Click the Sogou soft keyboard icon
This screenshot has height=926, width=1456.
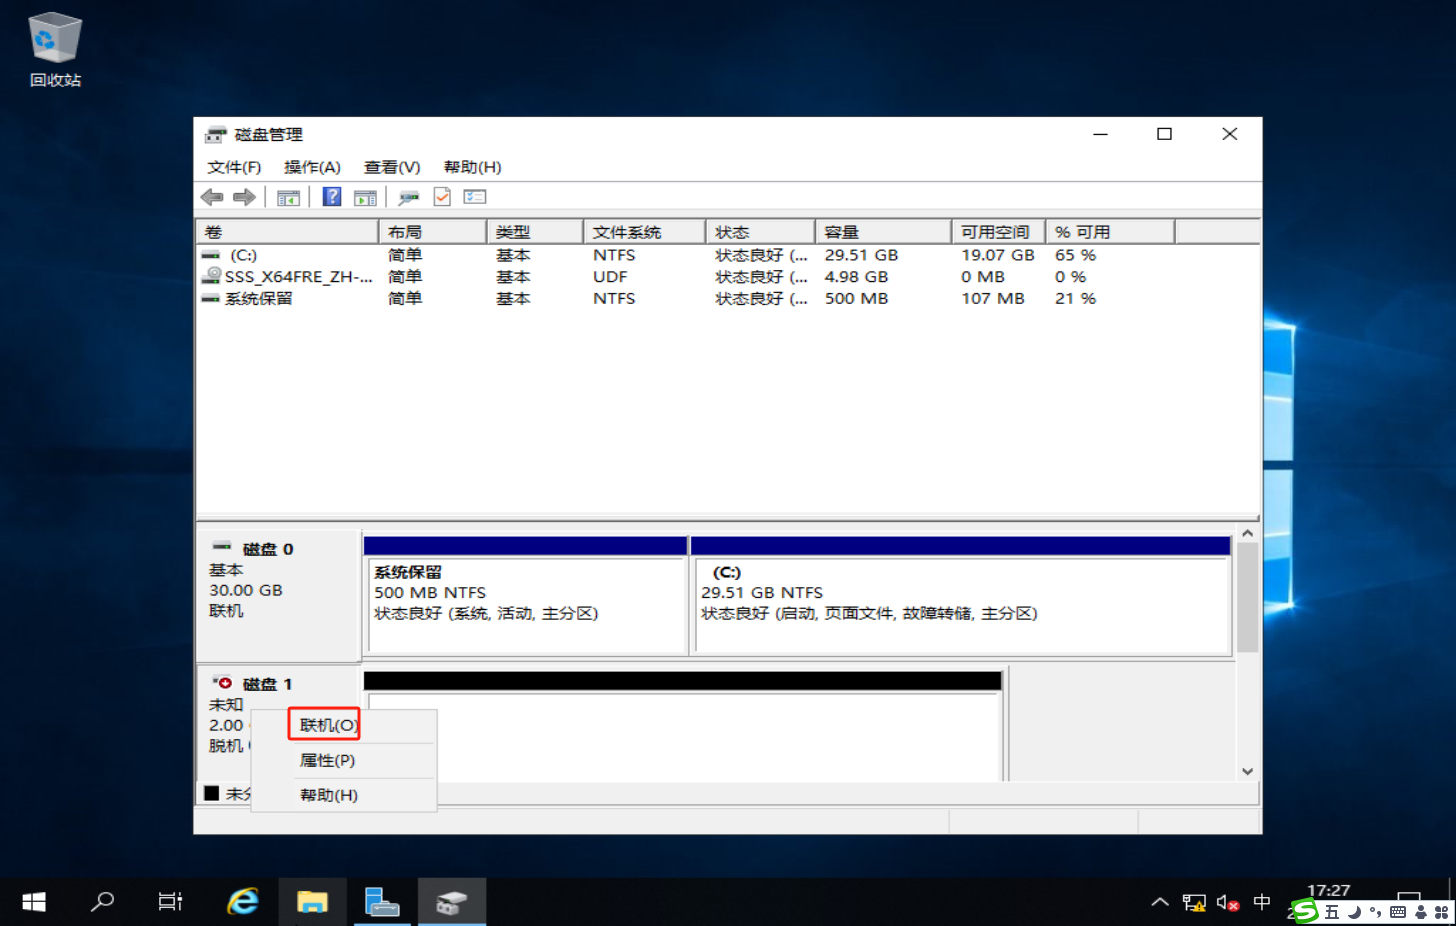point(1398,912)
